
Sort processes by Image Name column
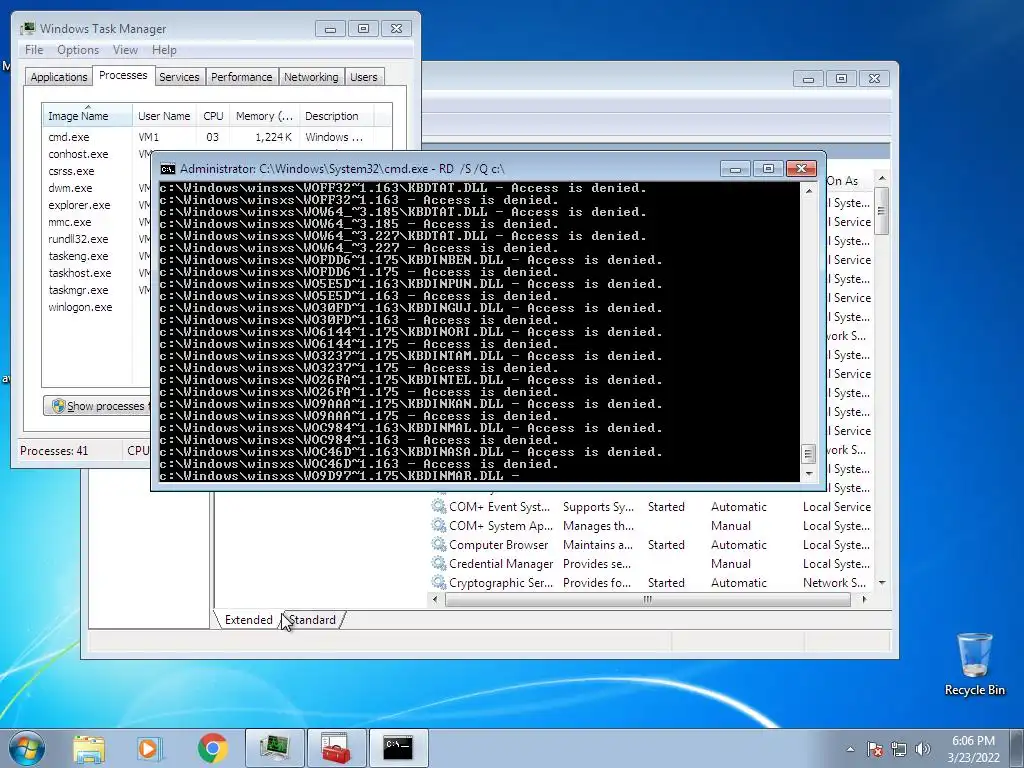[x=88, y=116]
